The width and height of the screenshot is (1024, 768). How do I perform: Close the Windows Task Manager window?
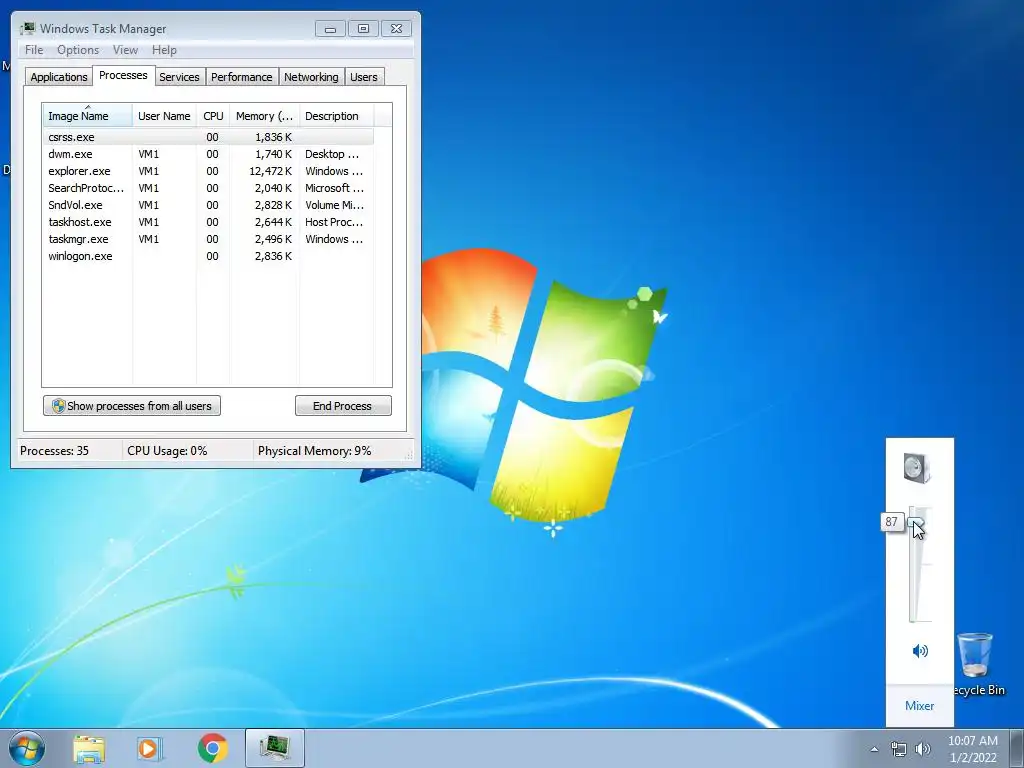396,29
